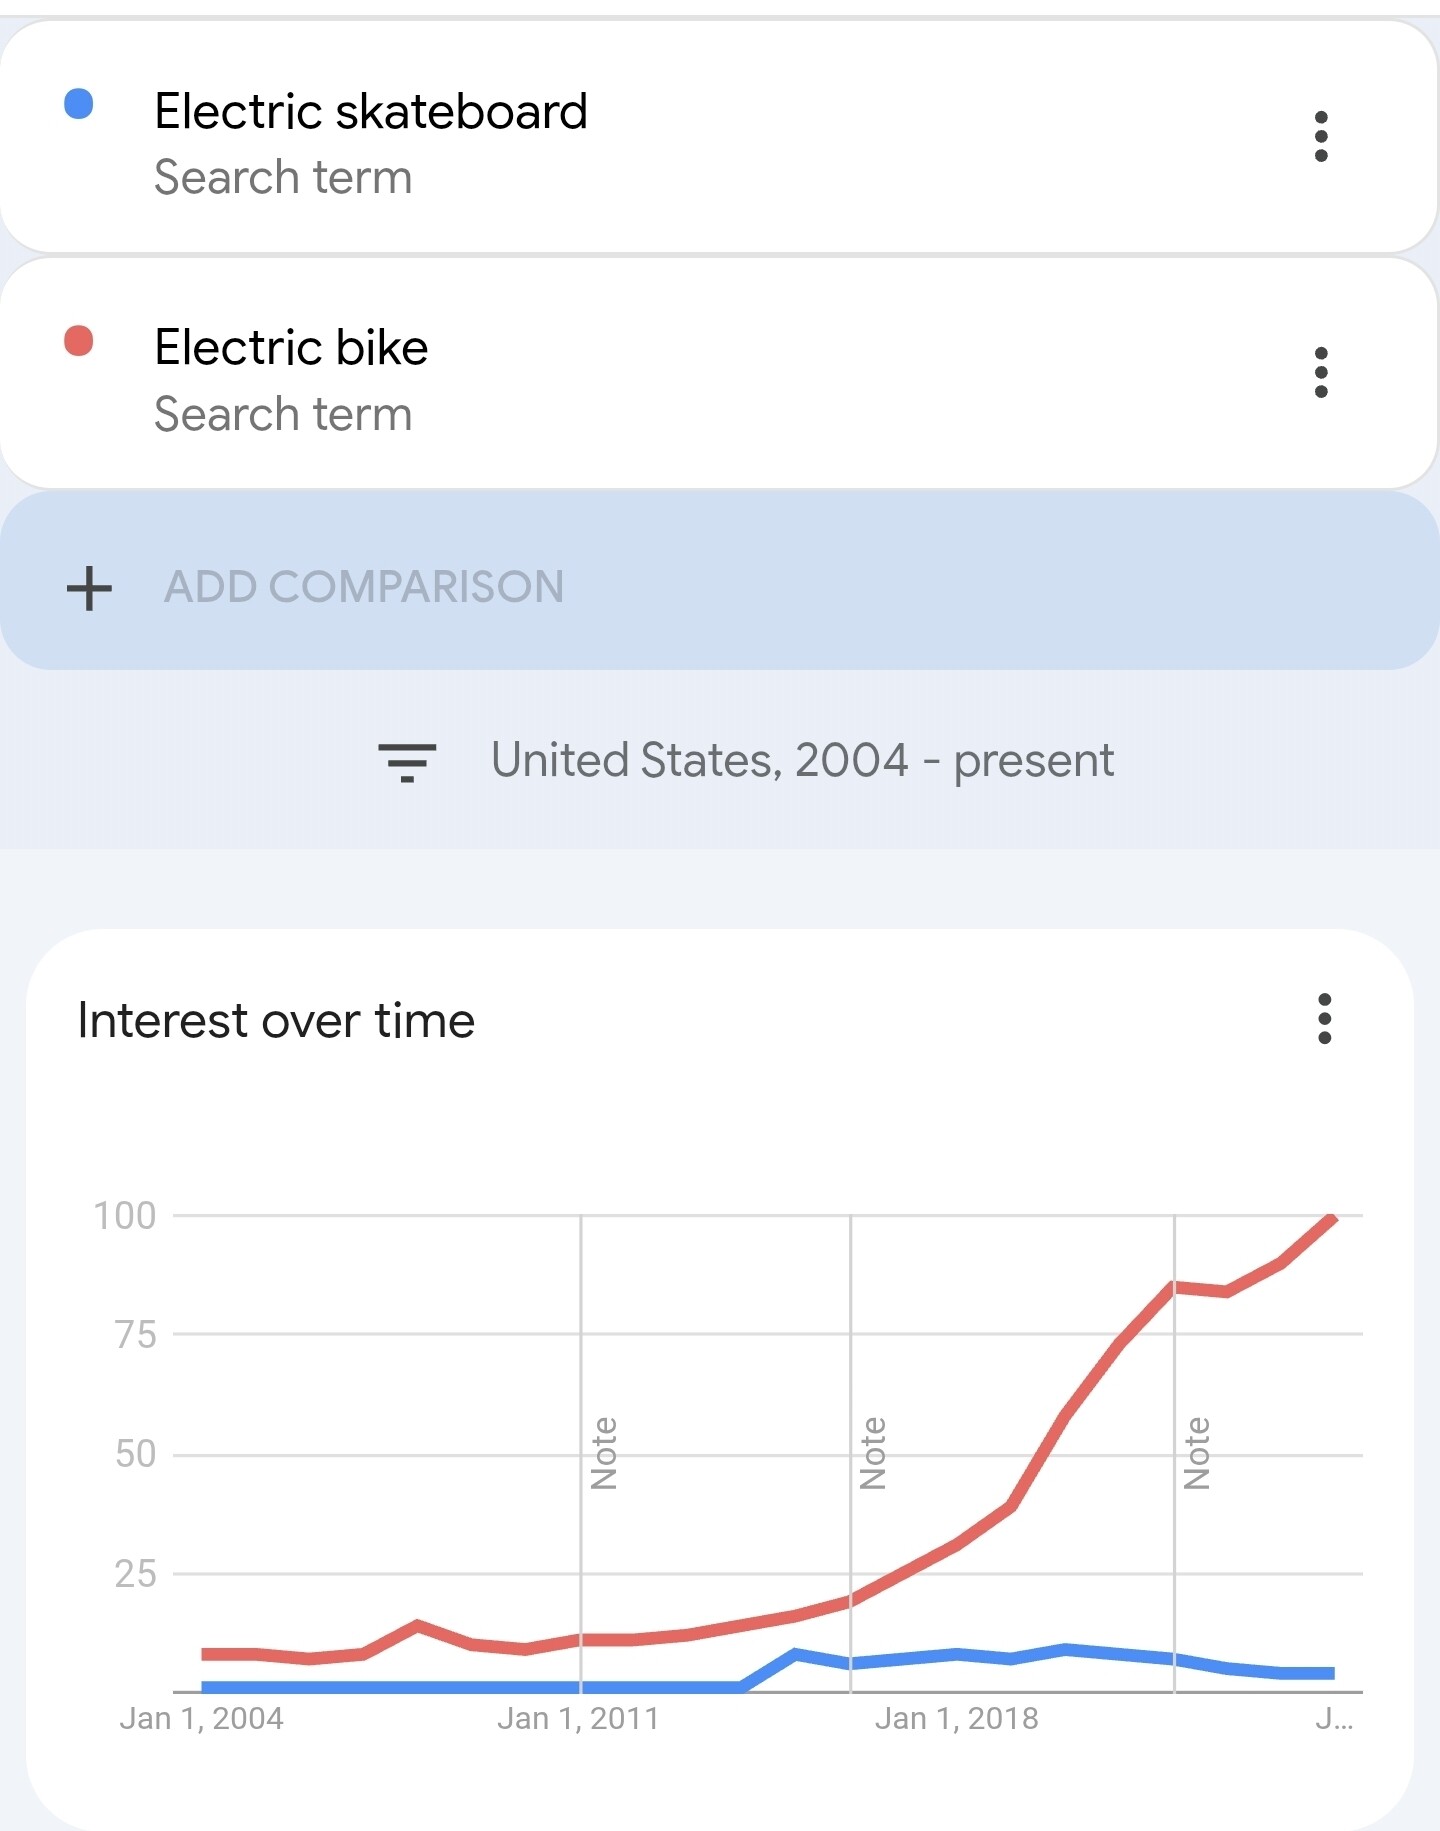Open Interest over time more options
1440x1831 pixels.
pos(1324,1019)
